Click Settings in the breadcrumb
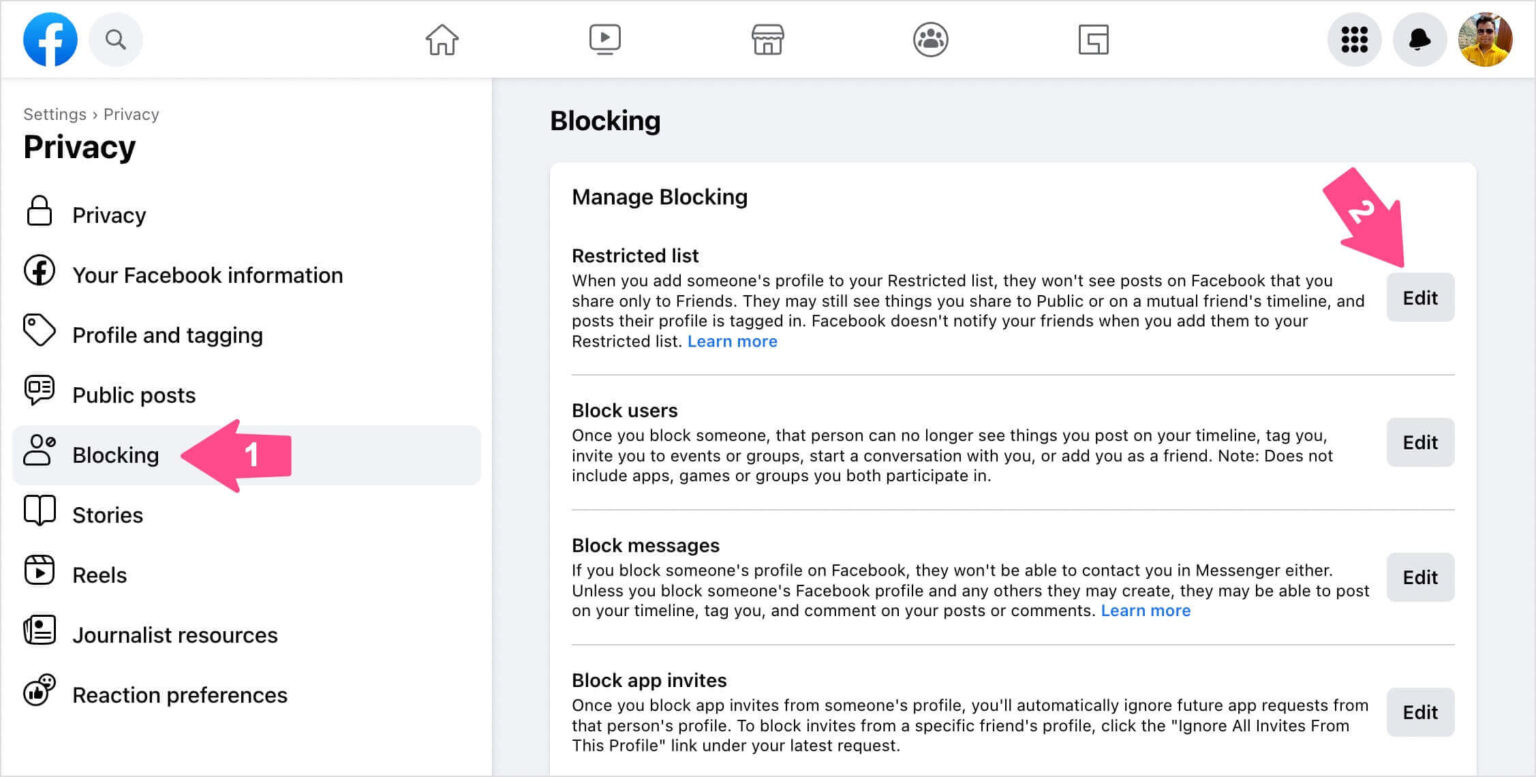 [54, 113]
